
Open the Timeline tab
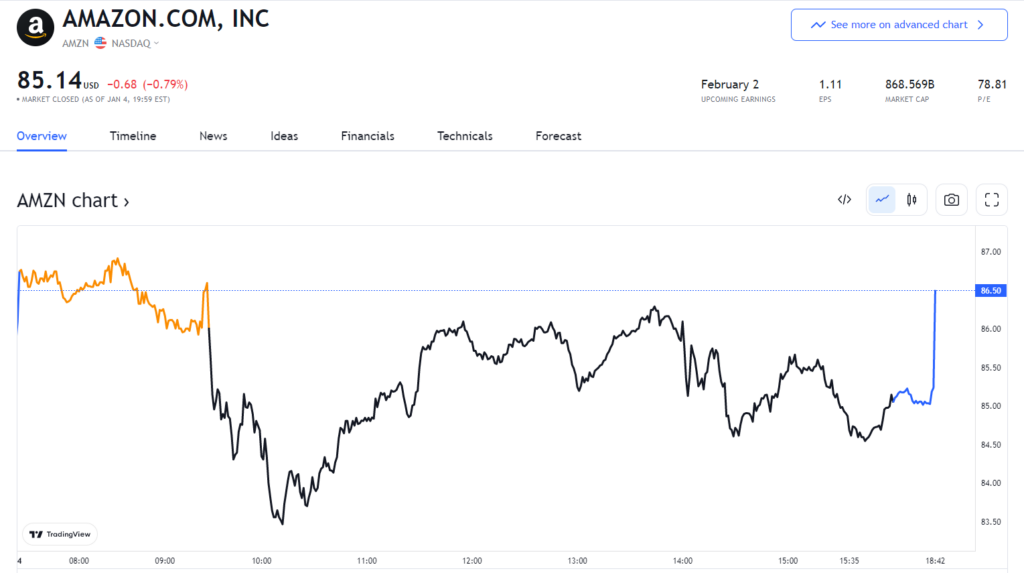click(x=133, y=136)
